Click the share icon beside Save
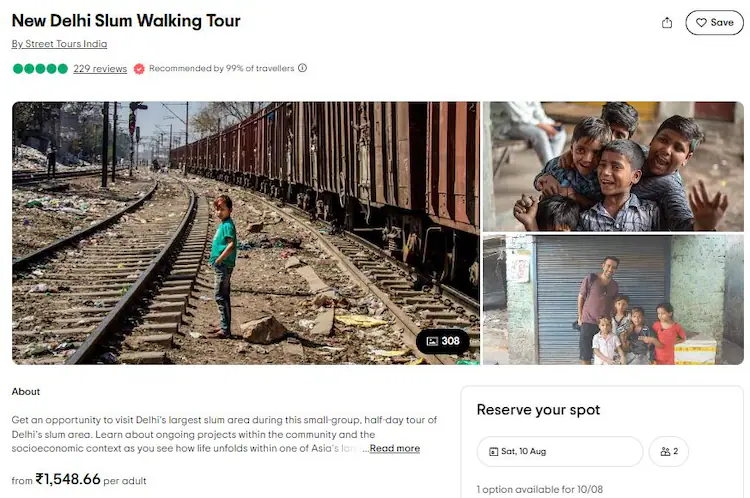Image resolution: width=750 pixels, height=498 pixels. pos(667,22)
